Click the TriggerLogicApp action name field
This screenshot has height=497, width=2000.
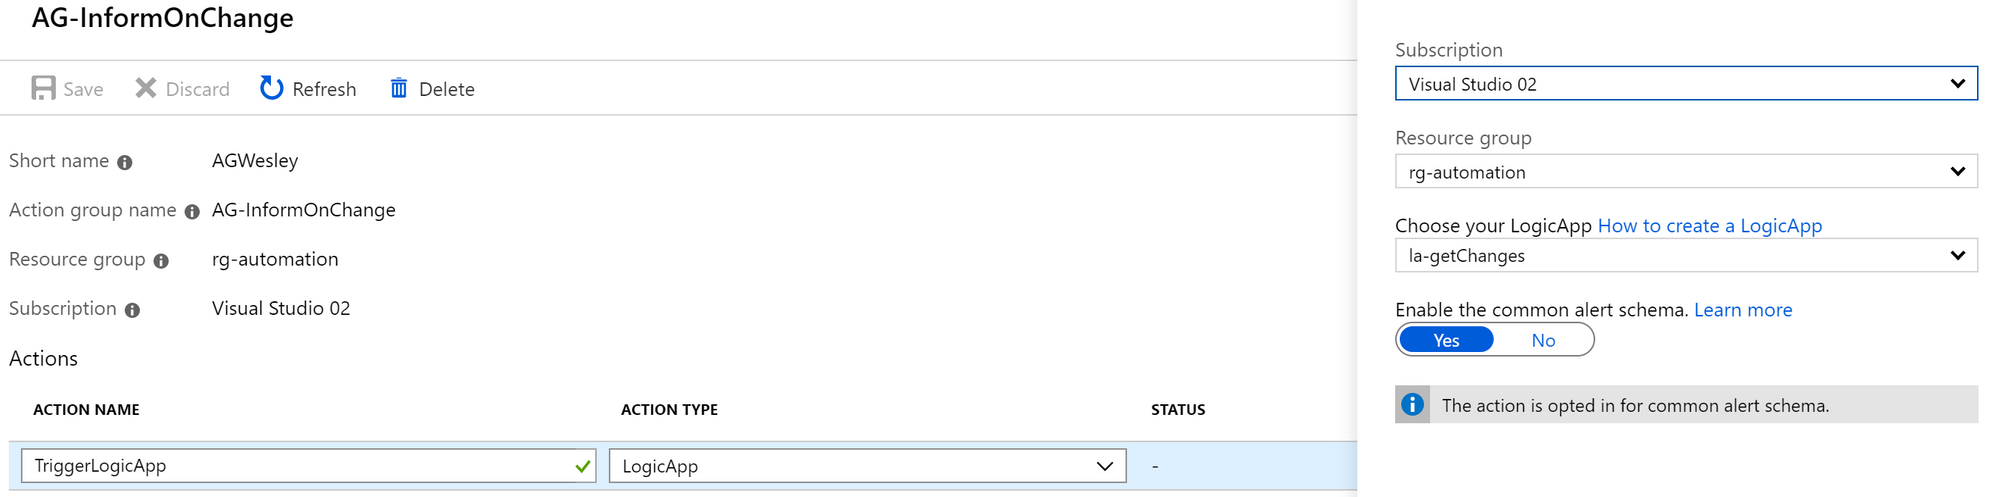[x=308, y=466]
